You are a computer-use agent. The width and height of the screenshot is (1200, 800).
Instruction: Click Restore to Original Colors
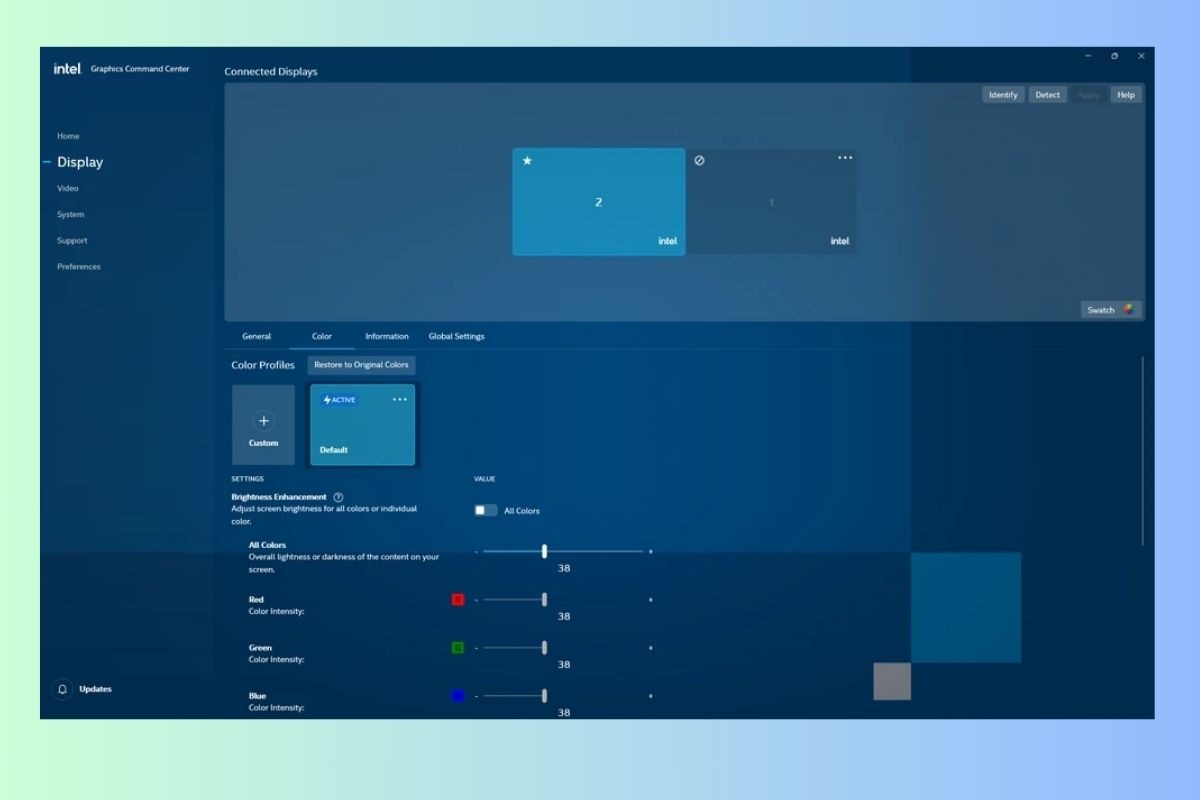361,365
